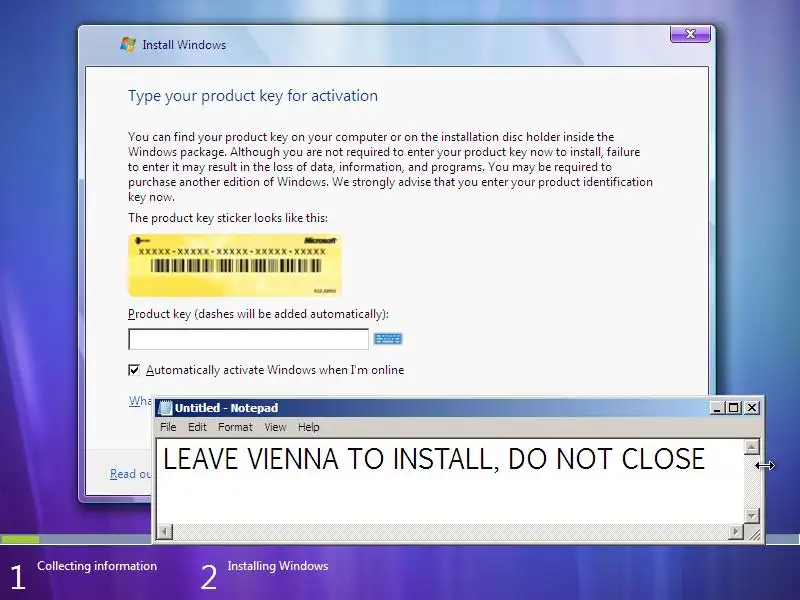Click the green installation progress bar

click(20, 539)
